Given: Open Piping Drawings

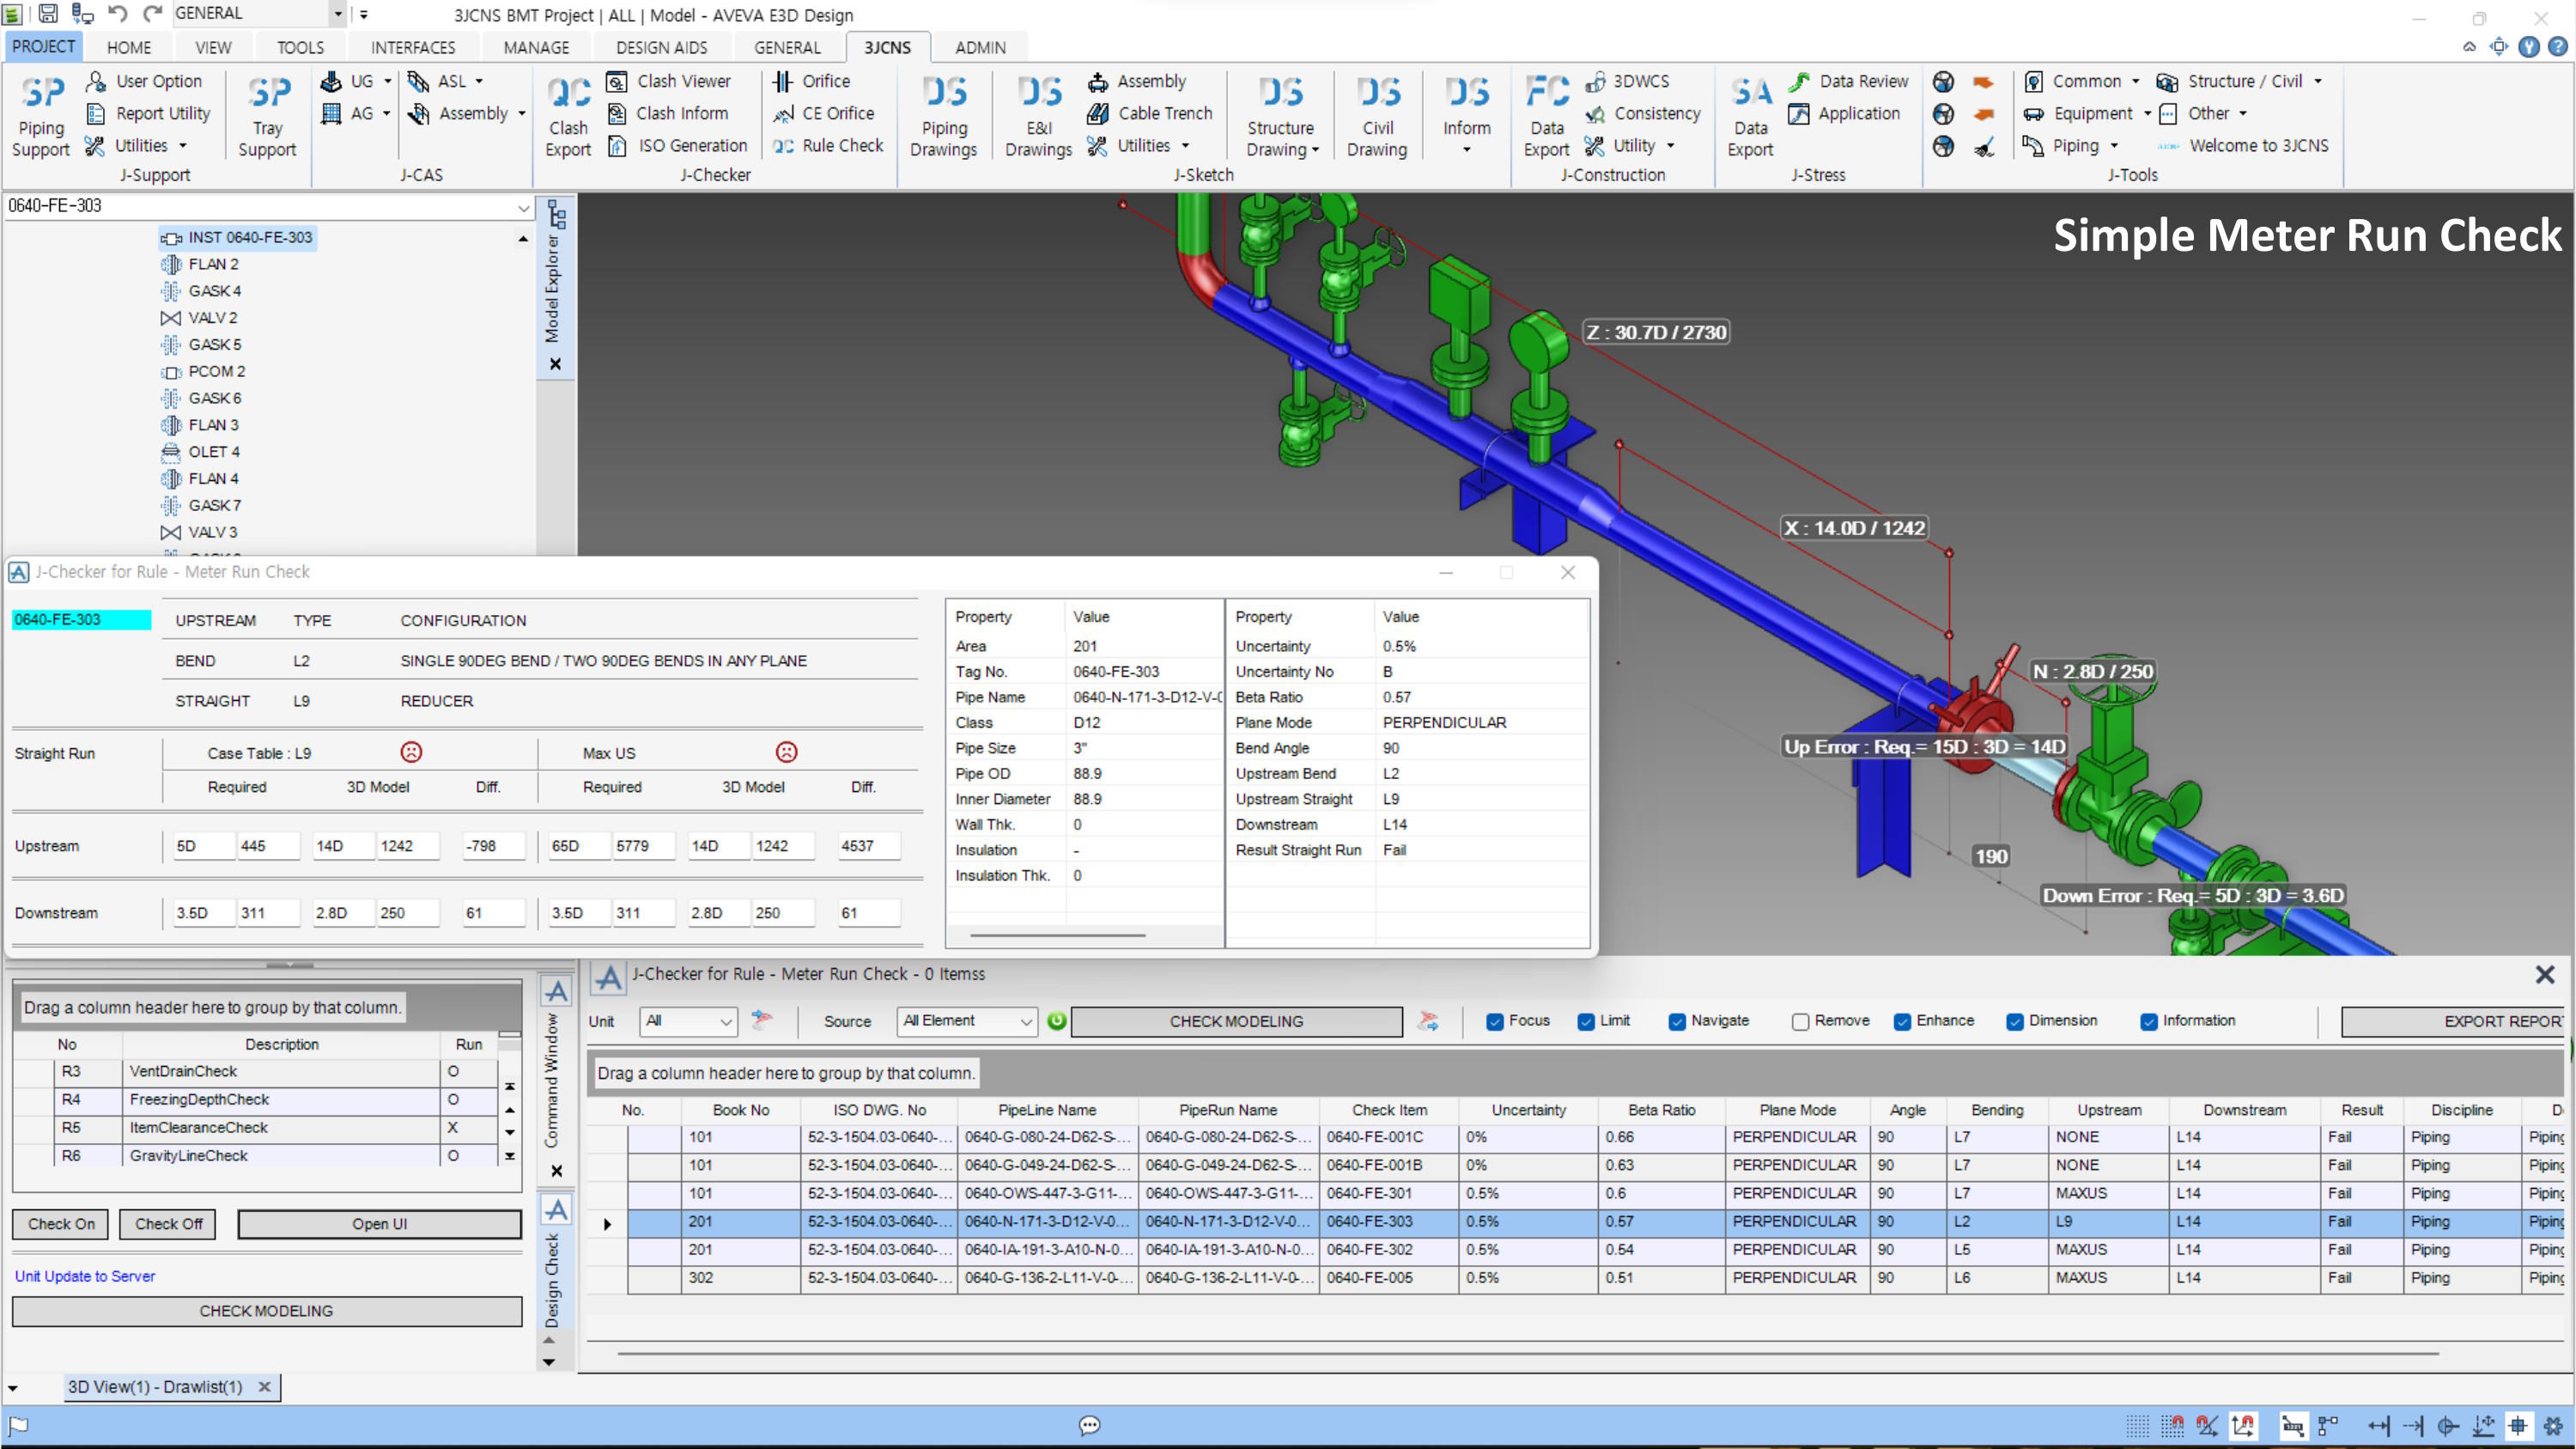Looking at the screenshot, I should click(943, 116).
